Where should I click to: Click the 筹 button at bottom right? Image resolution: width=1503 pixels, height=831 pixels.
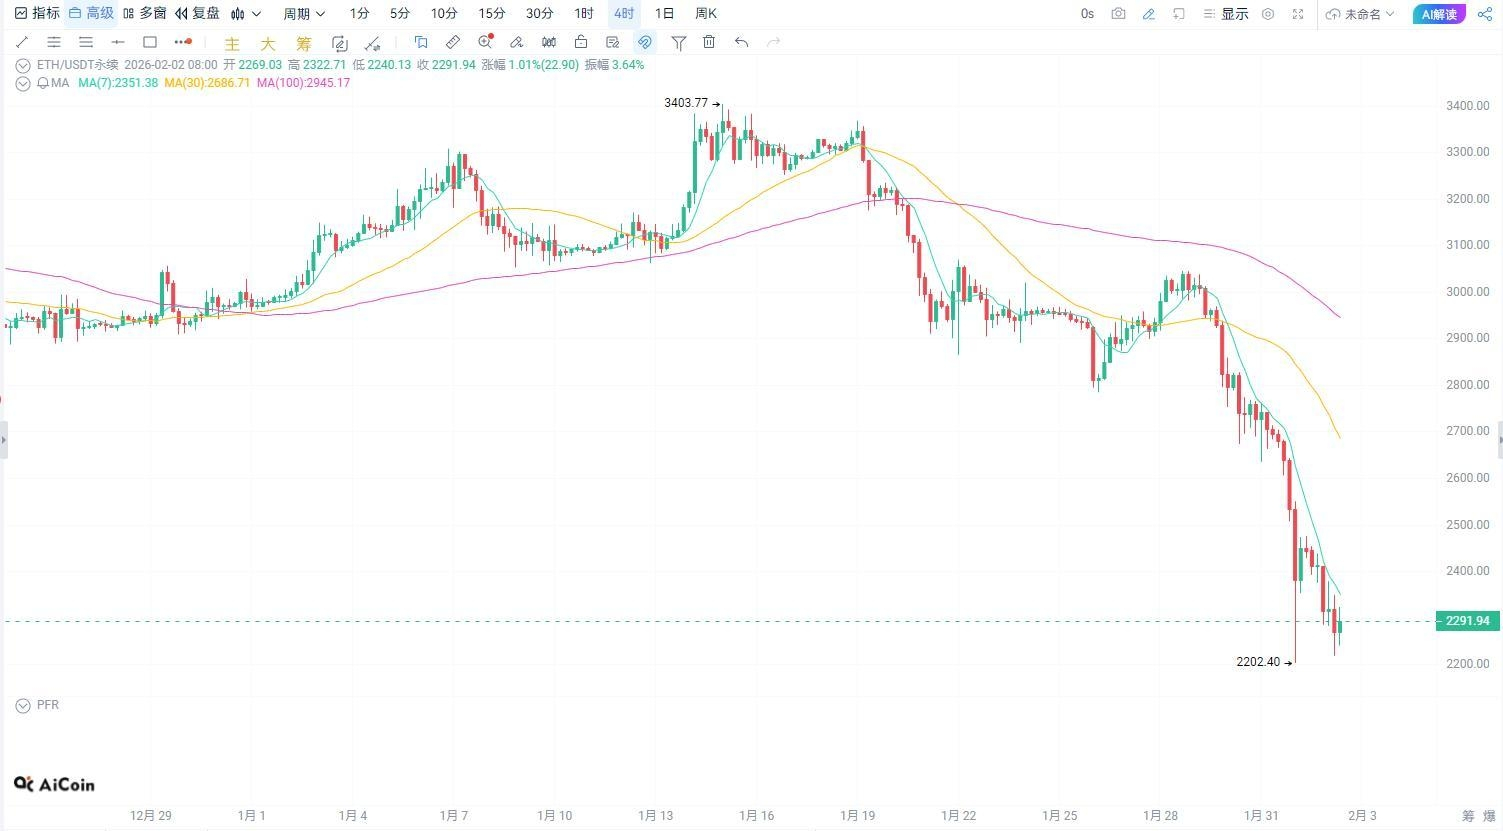pyautogui.click(x=1468, y=816)
